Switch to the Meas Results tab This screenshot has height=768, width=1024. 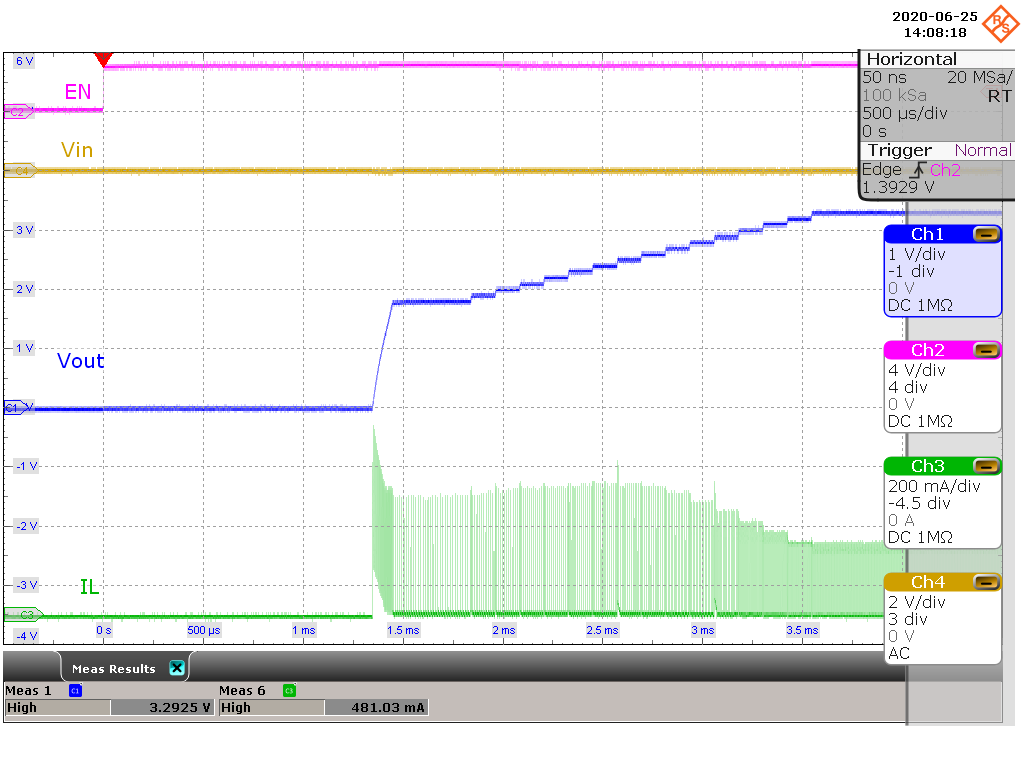coord(113,667)
